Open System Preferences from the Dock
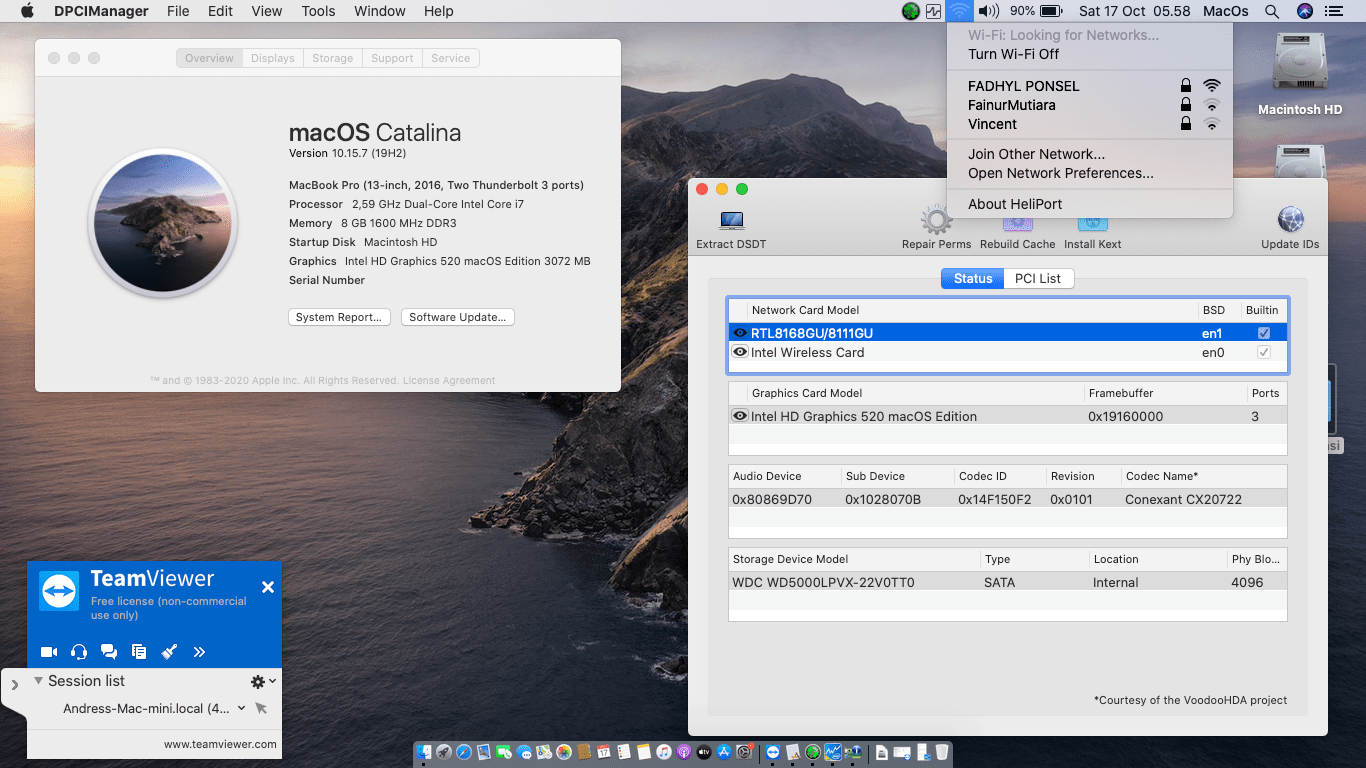Viewport: 1366px width, 768px height. pyautogui.click(x=744, y=752)
